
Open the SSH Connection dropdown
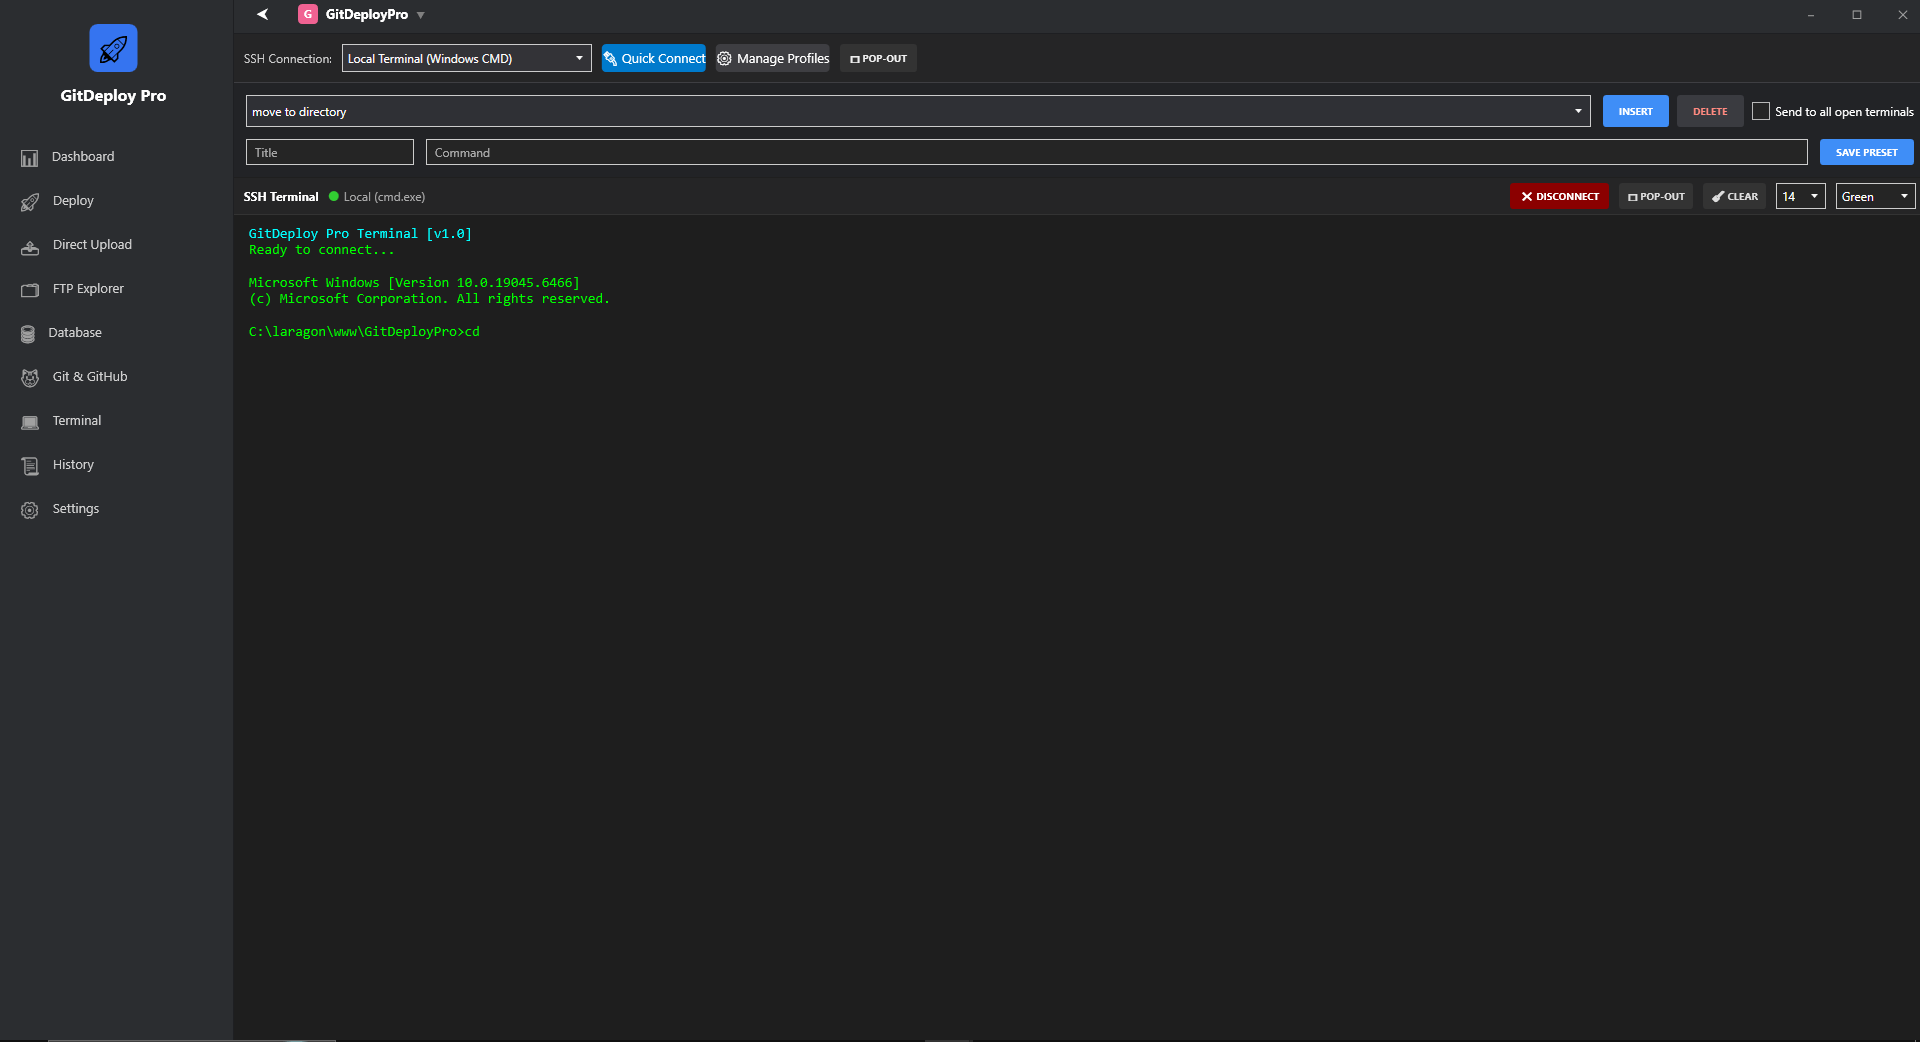coord(466,58)
